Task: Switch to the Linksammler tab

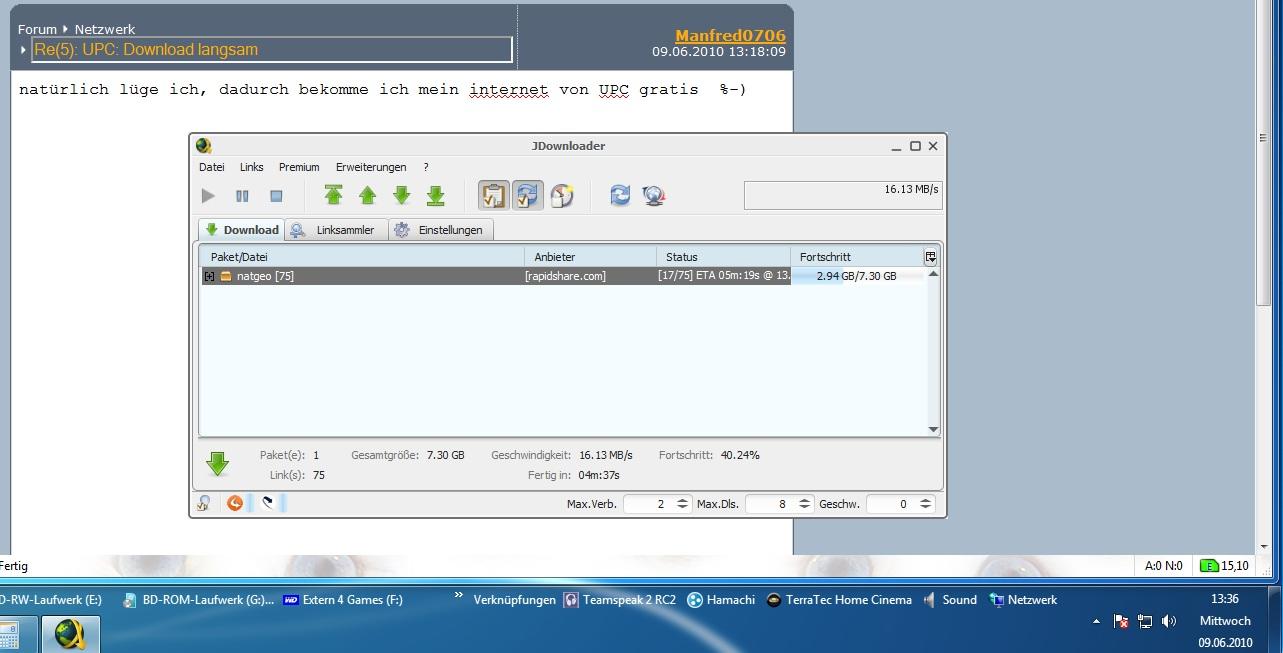Action: 336,230
